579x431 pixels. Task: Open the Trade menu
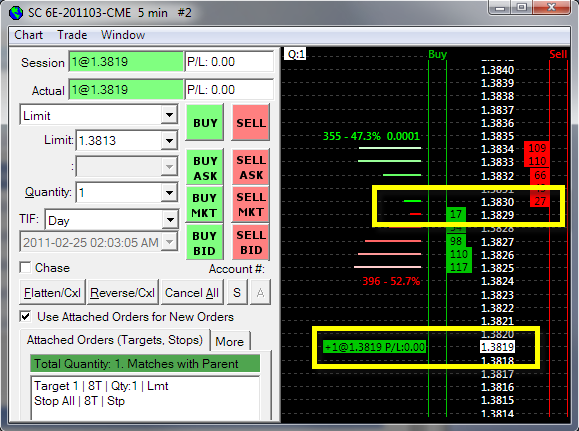(72, 35)
